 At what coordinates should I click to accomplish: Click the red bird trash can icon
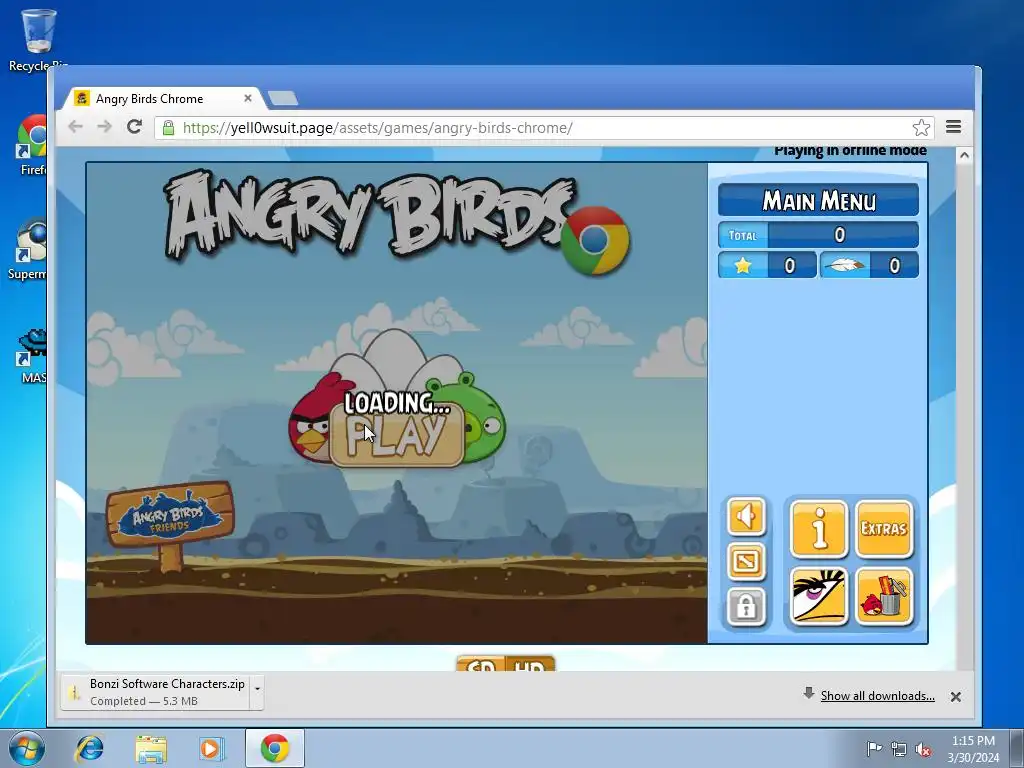pyautogui.click(x=884, y=596)
